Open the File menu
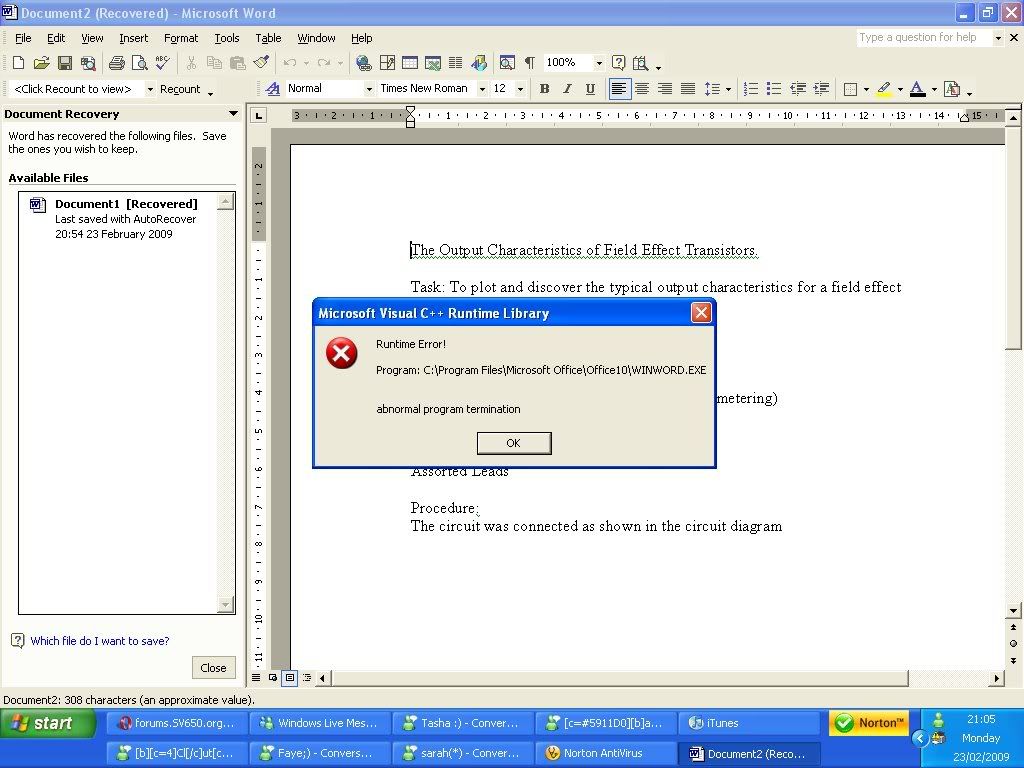This screenshot has height=768, width=1024. [23, 38]
